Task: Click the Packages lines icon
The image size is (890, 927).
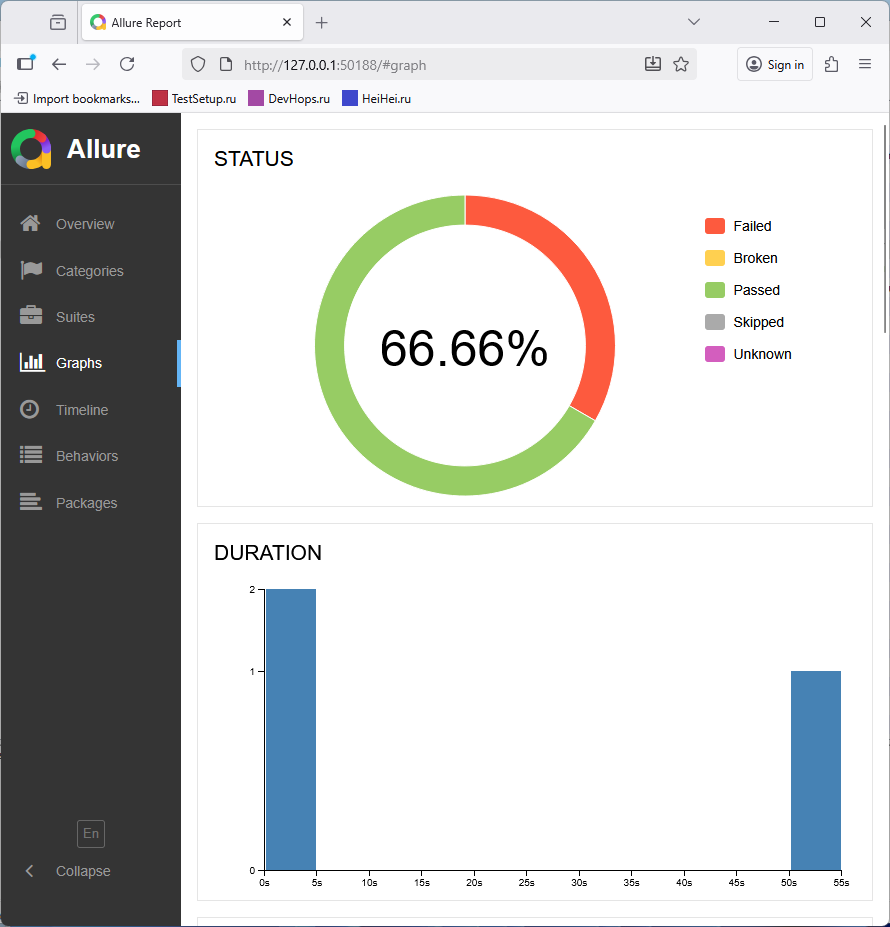Action: tap(31, 502)
